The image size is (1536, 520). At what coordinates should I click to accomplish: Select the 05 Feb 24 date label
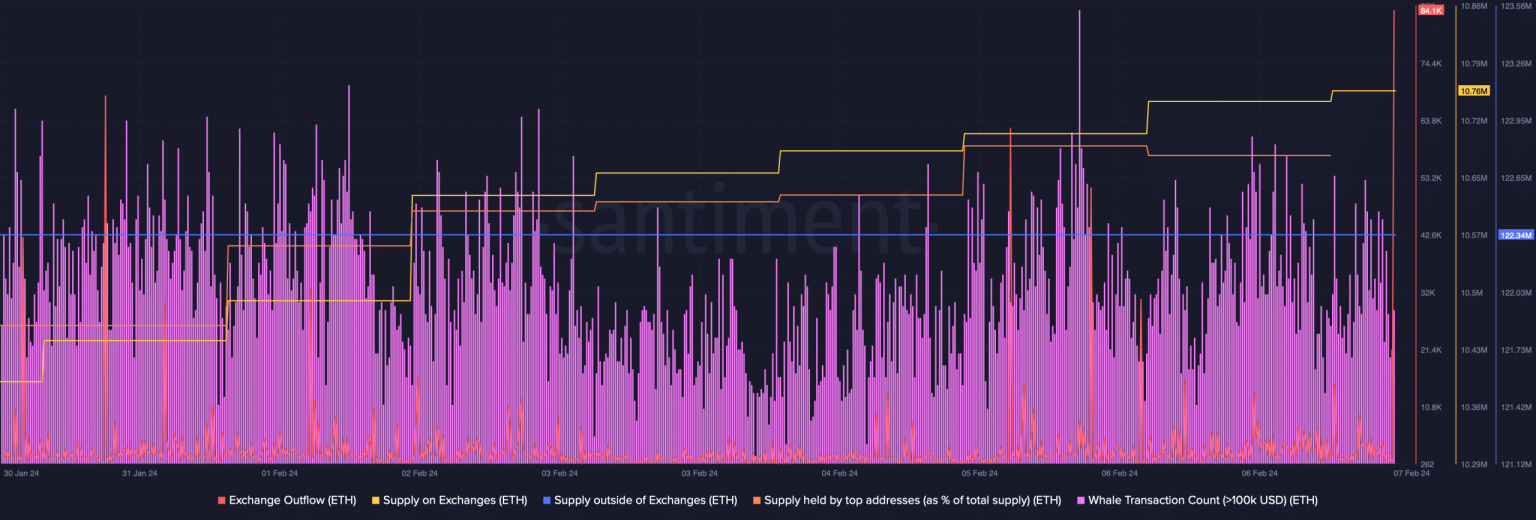click(979, 473)
